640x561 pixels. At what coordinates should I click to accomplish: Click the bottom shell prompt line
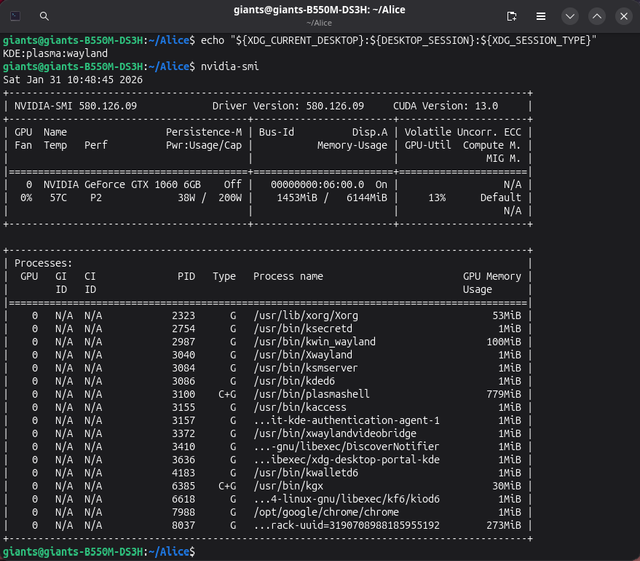(x=99, y=552)
